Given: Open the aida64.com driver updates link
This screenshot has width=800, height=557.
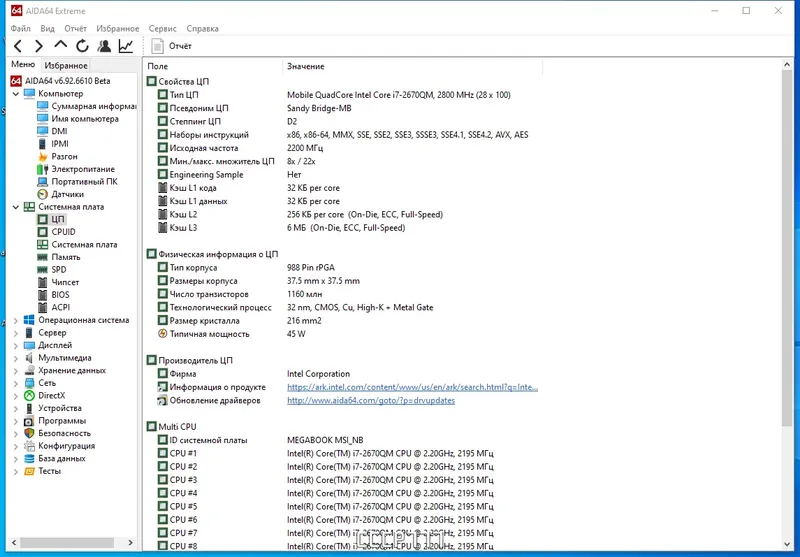Looking at the screenshot, I should [371, 400].
